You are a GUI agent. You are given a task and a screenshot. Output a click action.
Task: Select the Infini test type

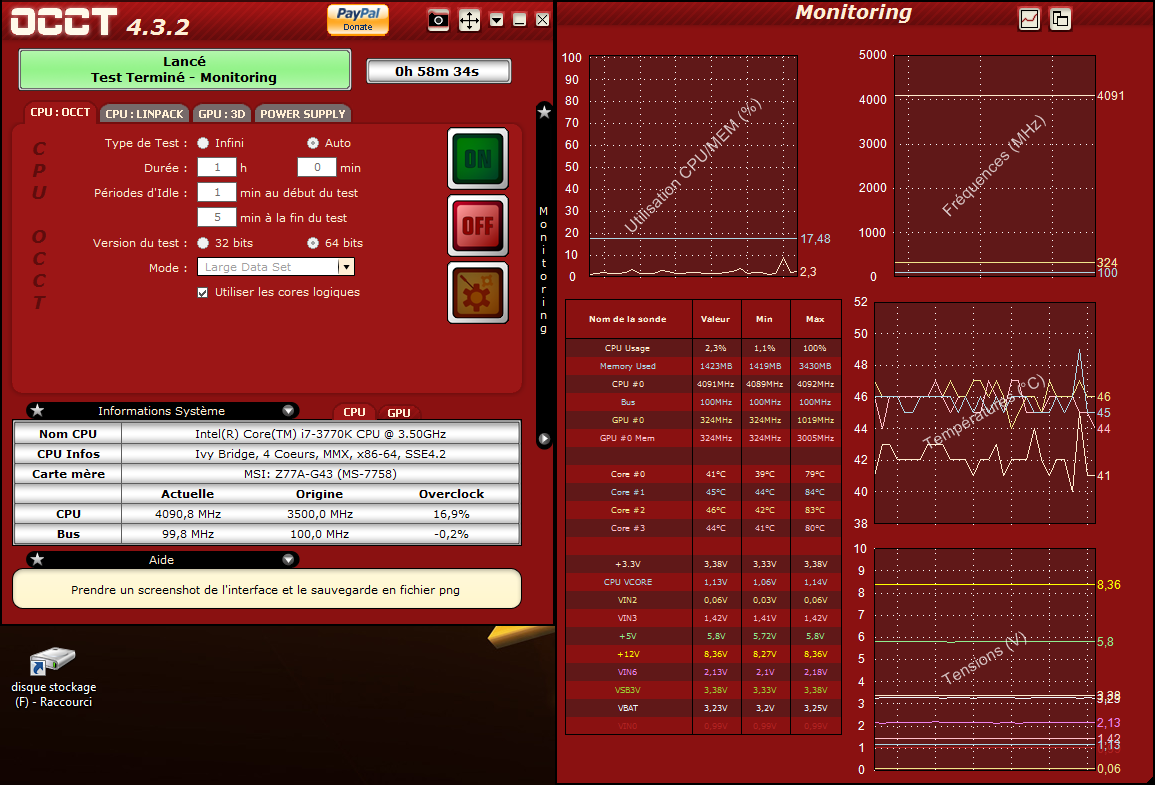203,143
